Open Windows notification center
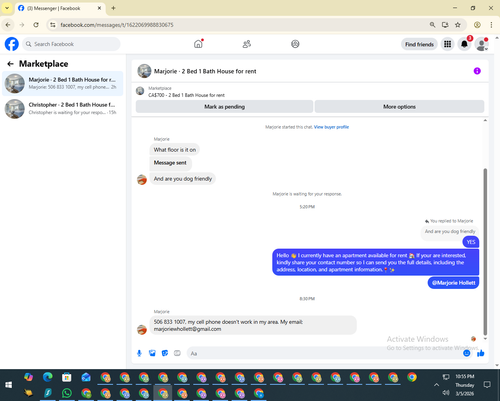The width and height of the screenshot is (500, 401). coord(487,385)
